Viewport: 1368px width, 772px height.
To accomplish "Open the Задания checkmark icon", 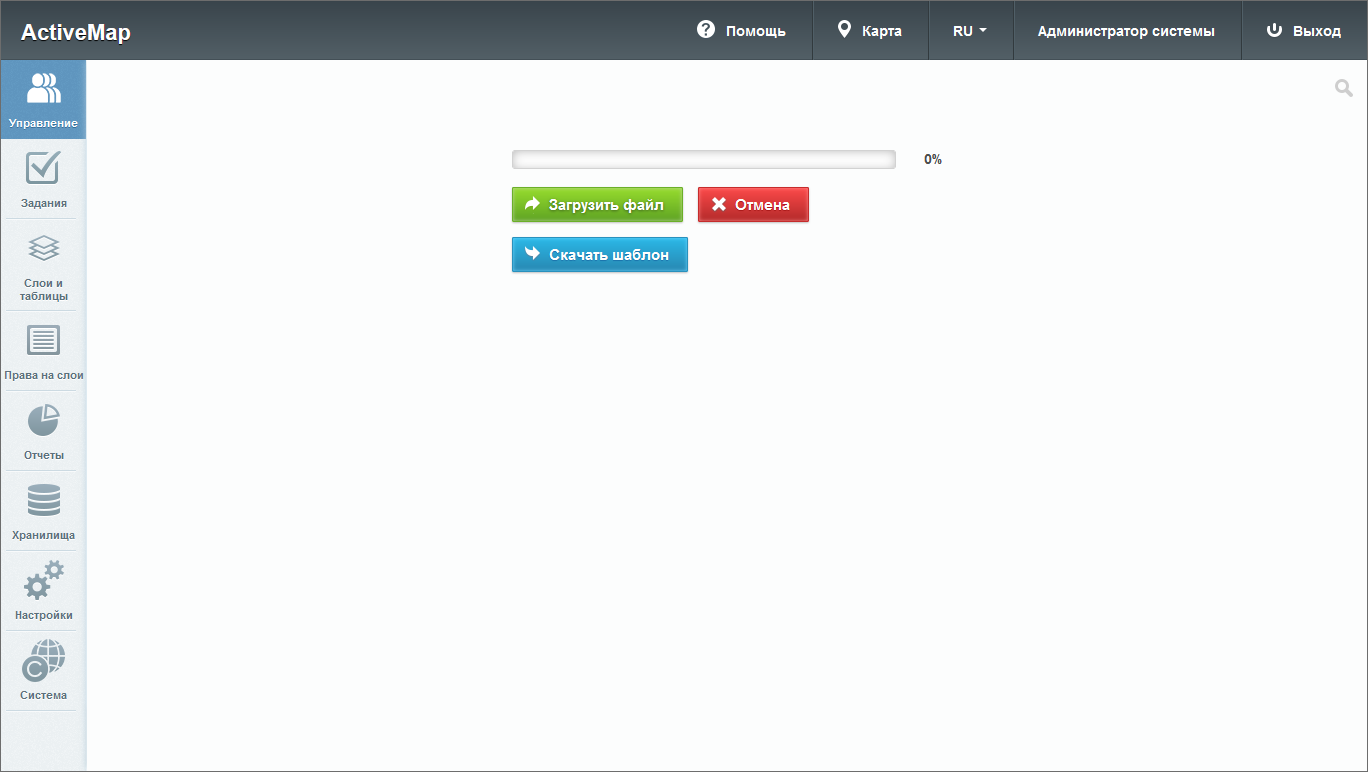I will click(43, 169).
